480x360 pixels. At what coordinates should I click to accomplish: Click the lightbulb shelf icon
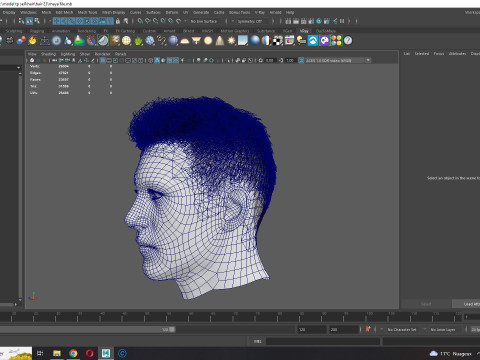pyautogui.click(x=301, y=41)
